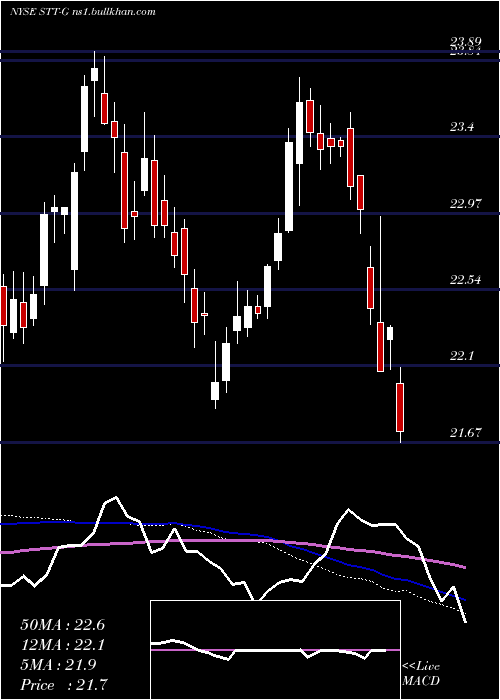Click the 12MA : 22.1 reading
The width and height of the screenshot is (500, 700).
click(x=62, y=645)
